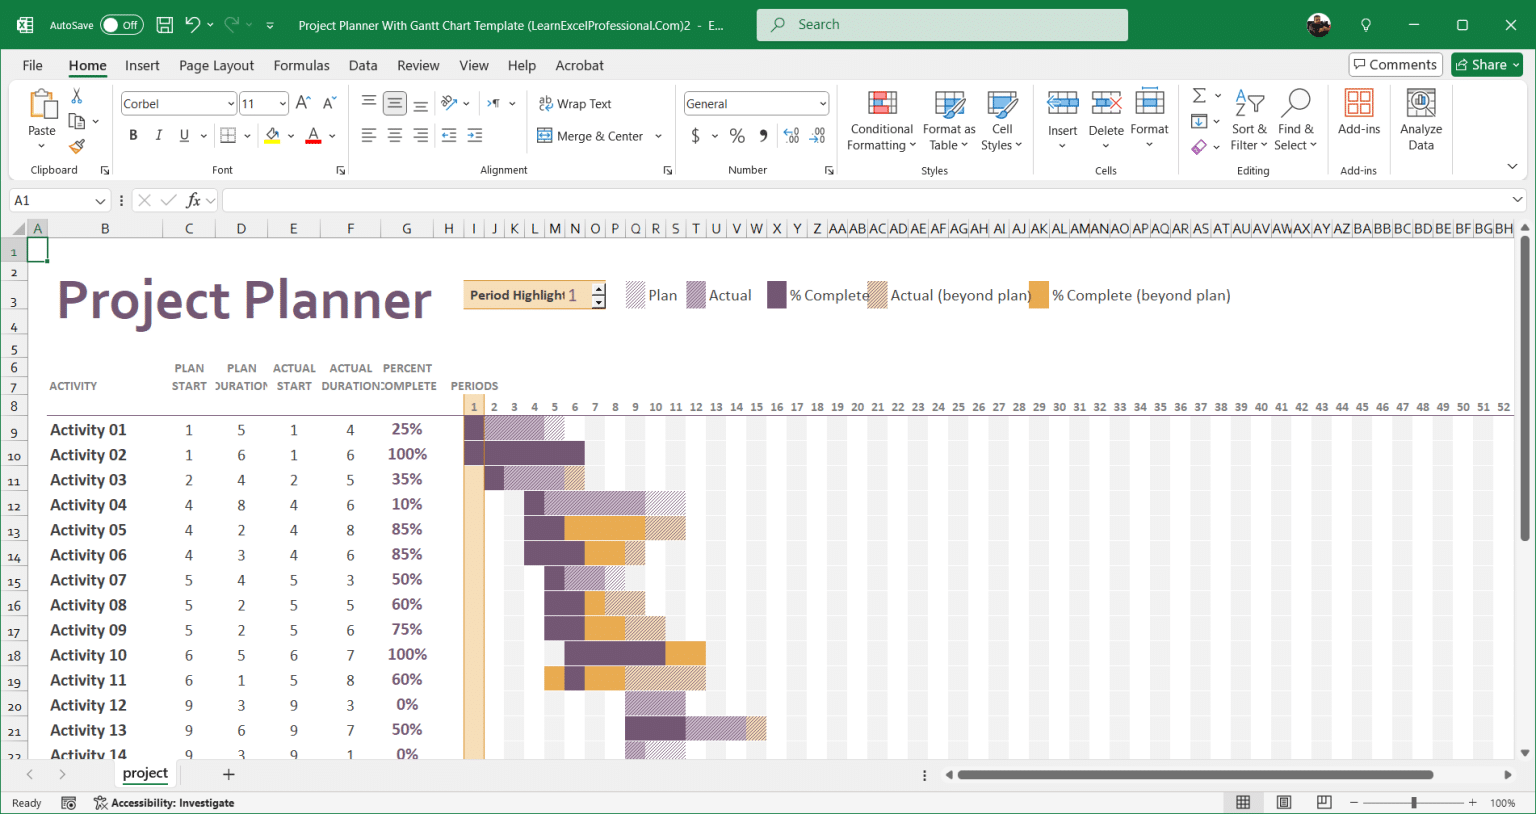Switch to the Formulas ribbon tab
1536x814 pixels.
click(x=301, y=65)
